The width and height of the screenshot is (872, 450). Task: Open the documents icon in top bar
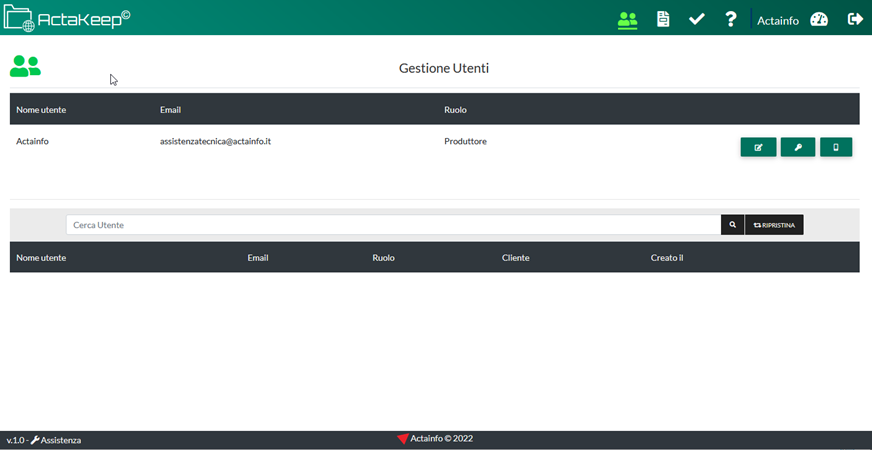click(x=663, y=19)
